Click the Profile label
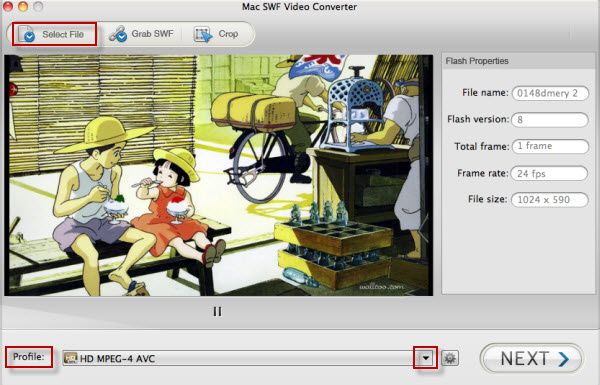This screenshot has width=600, height=385. pos(29,357)
